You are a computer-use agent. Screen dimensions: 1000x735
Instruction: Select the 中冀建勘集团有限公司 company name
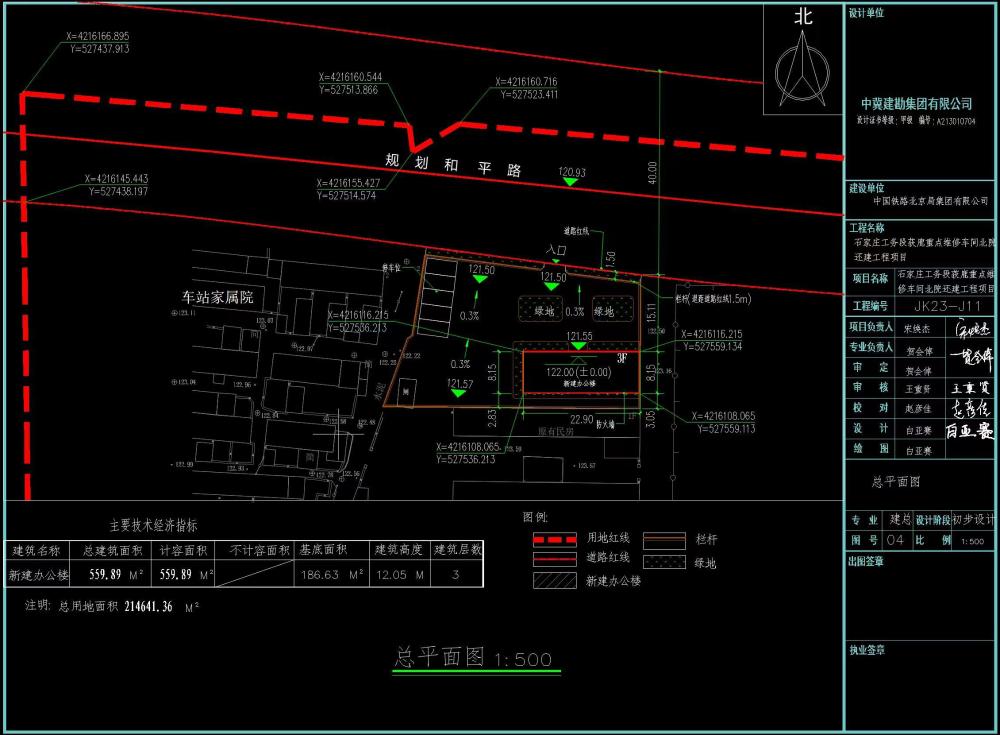pos(917,104)
